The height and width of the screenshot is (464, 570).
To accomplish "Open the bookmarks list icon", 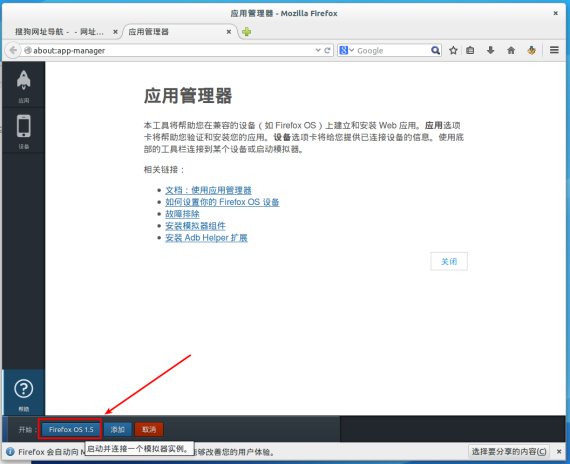I will 470,50.
